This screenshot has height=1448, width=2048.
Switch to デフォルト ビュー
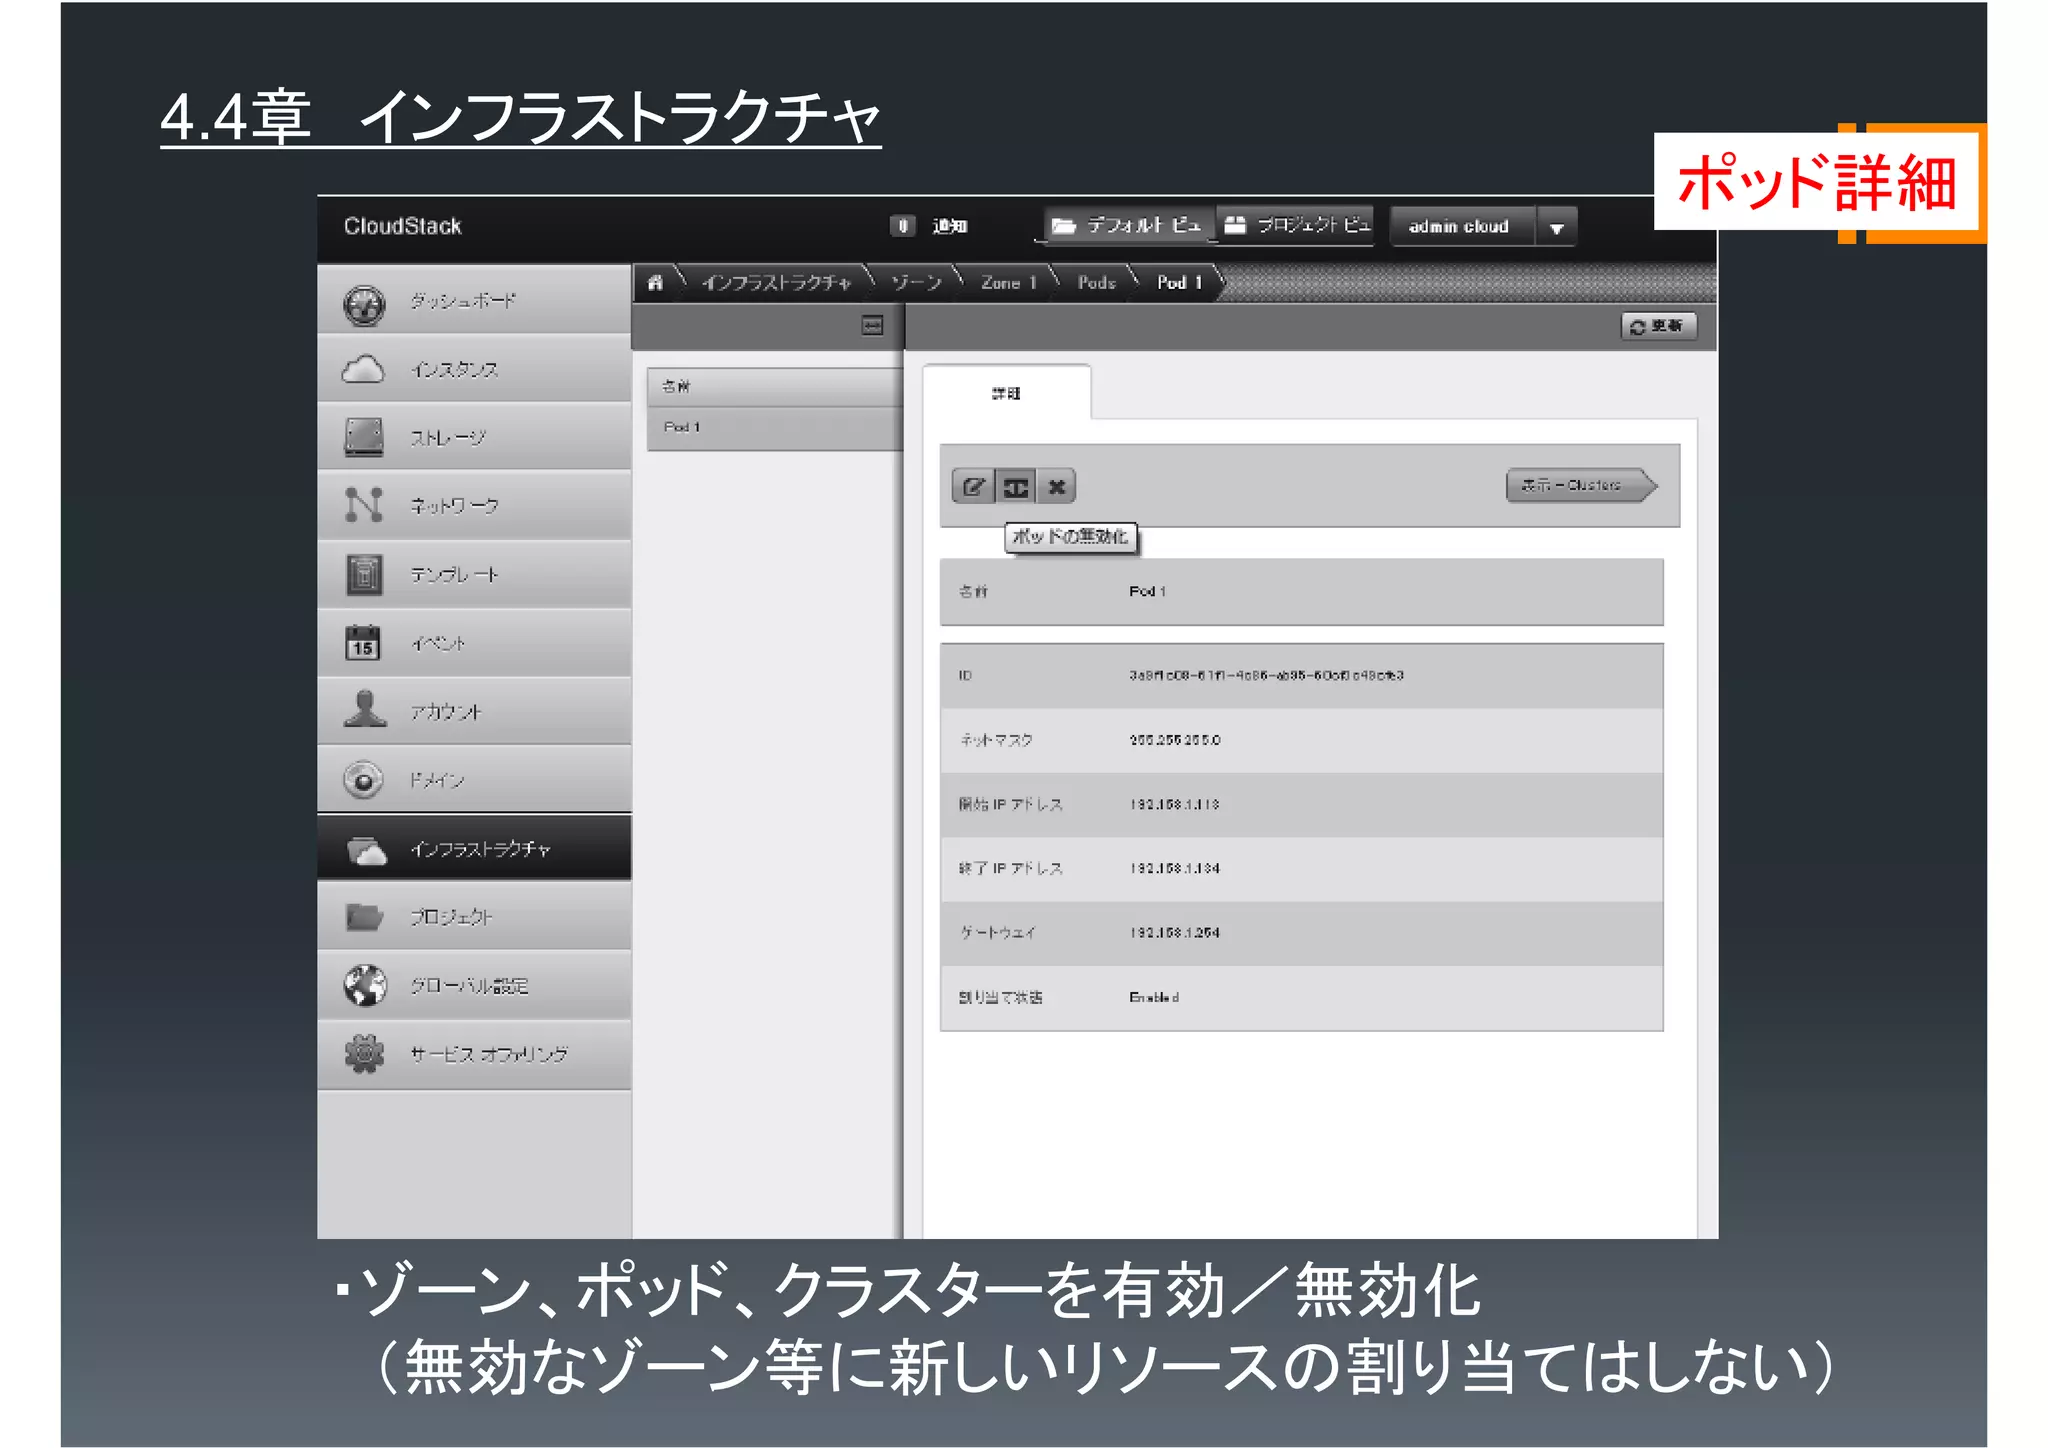tap(1127, 225)
